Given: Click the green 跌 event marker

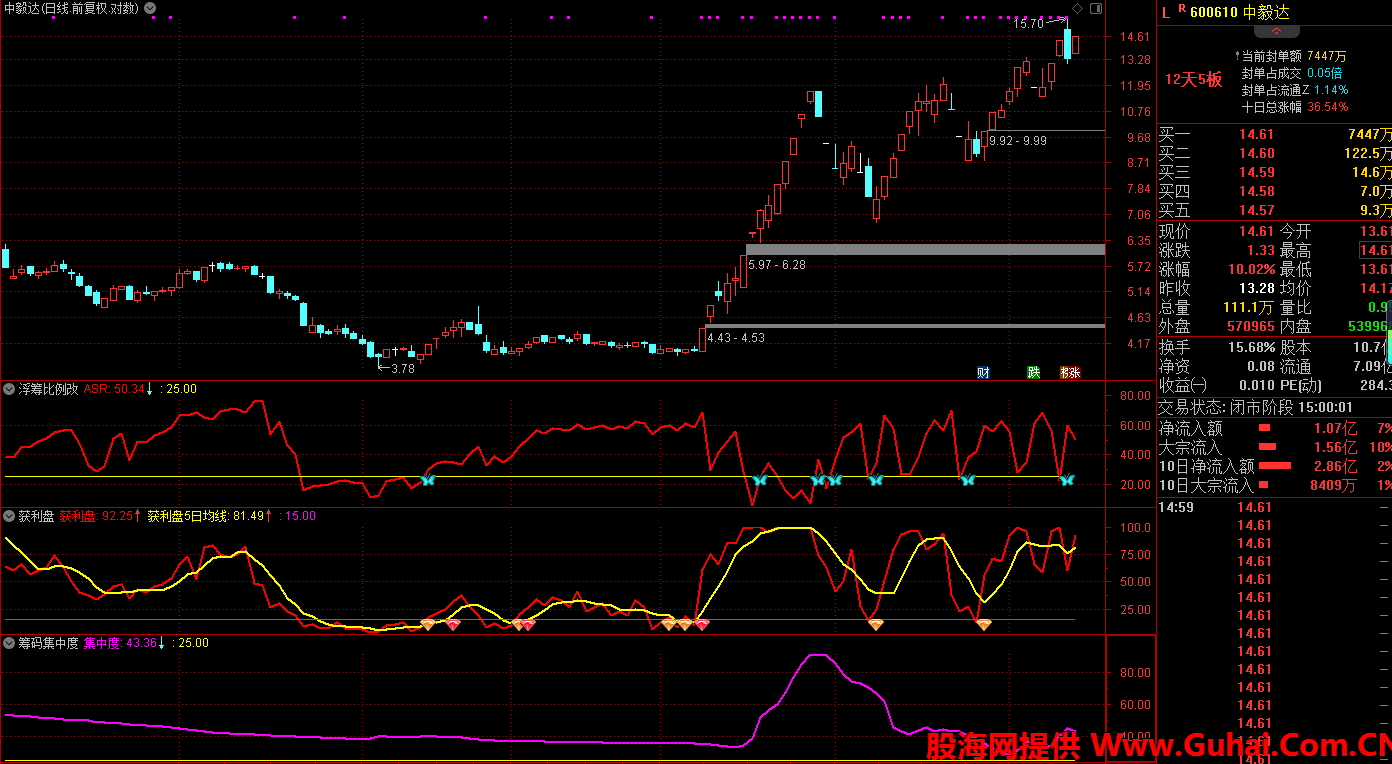Looking at the screenshot, I should coord(1033,372).
